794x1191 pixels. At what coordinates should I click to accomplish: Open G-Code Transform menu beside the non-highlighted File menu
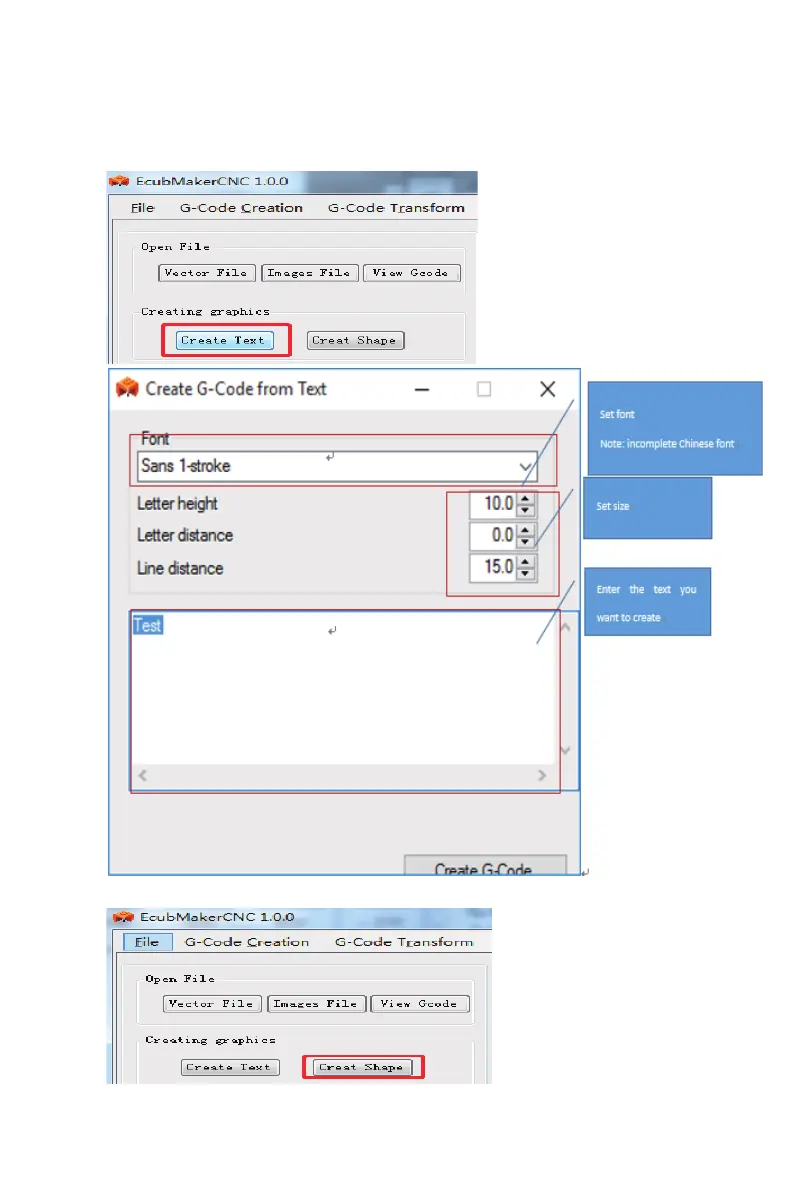click(396, 207)
